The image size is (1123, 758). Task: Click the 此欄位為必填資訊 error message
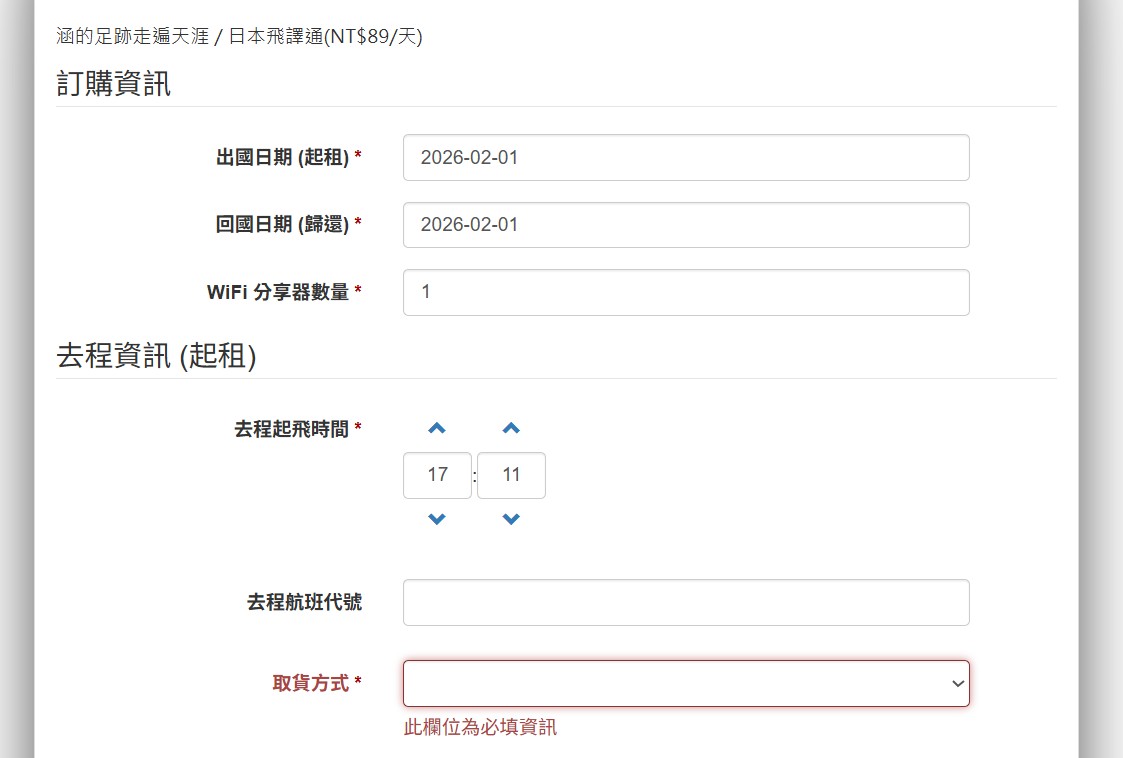pos(479,727)
